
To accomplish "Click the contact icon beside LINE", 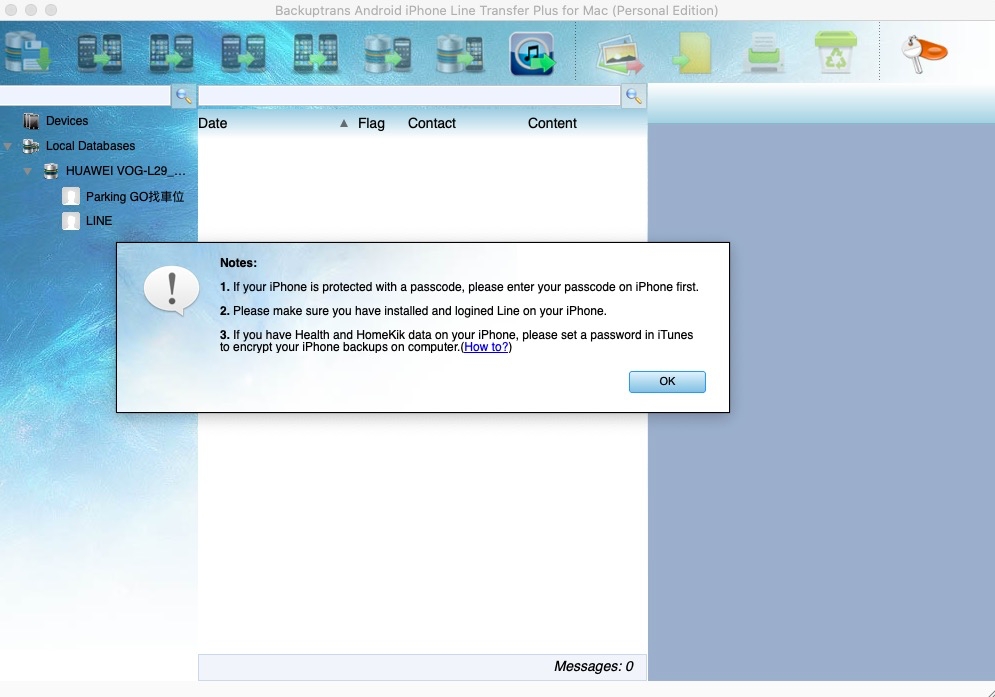I will coord(71,220).
